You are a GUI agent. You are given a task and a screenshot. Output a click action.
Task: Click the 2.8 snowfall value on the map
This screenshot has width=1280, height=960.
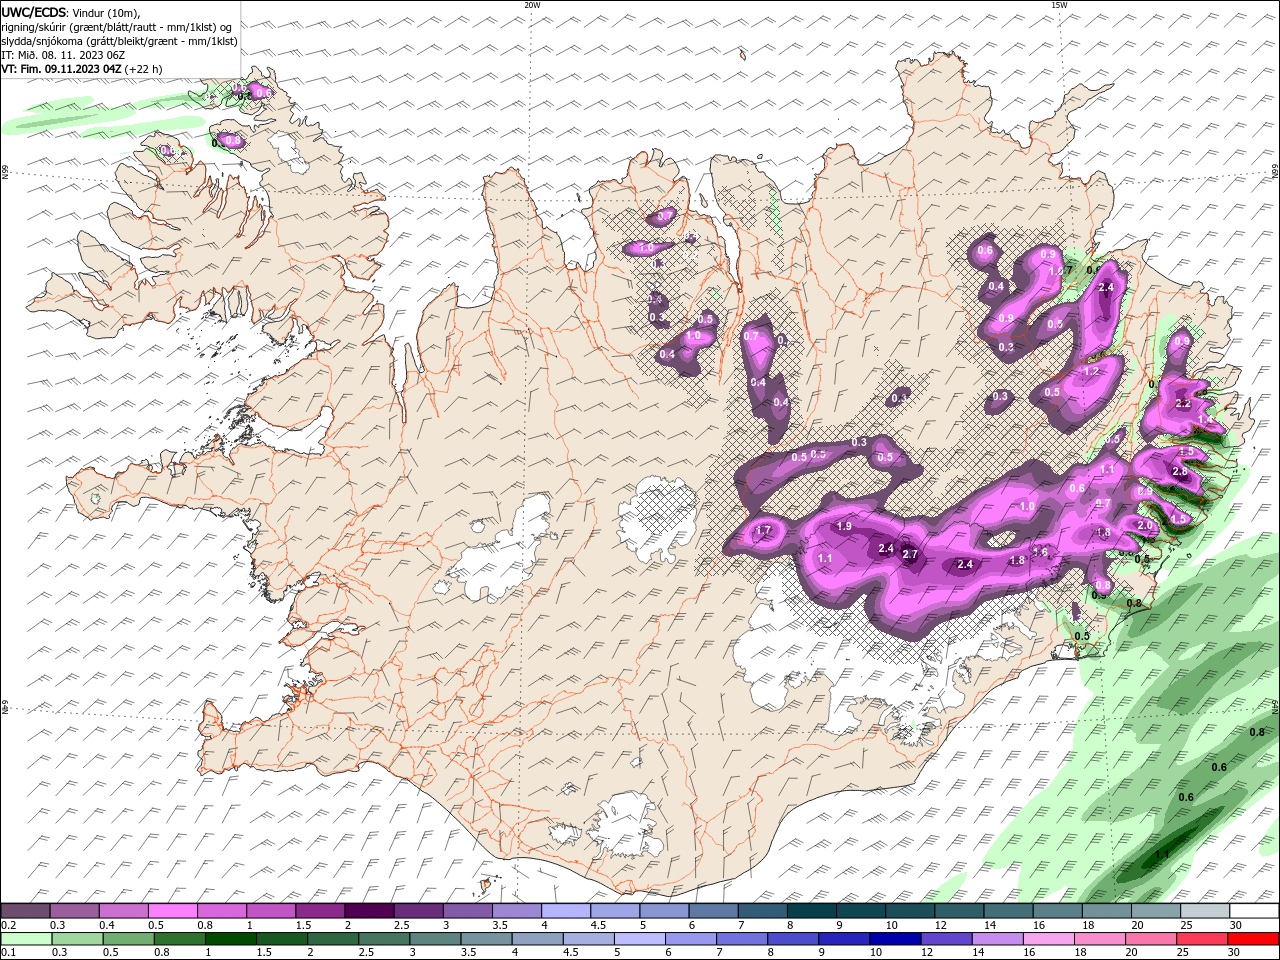1179,472
